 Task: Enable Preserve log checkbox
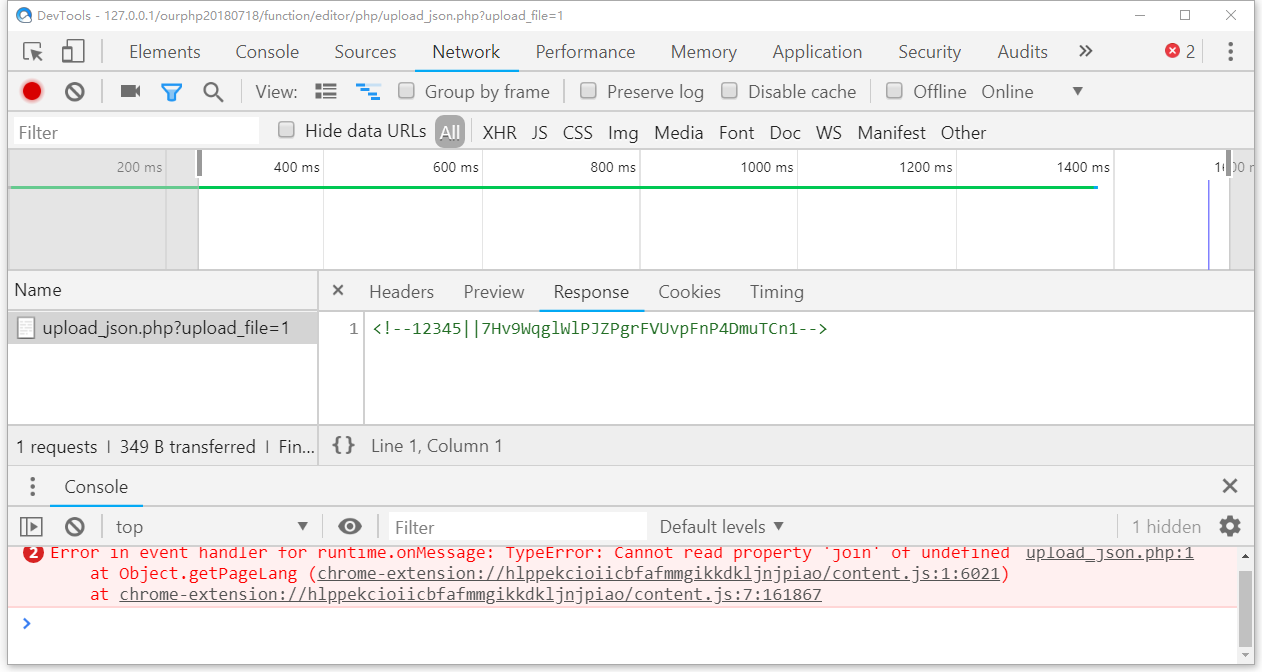(x=588, y=91)
